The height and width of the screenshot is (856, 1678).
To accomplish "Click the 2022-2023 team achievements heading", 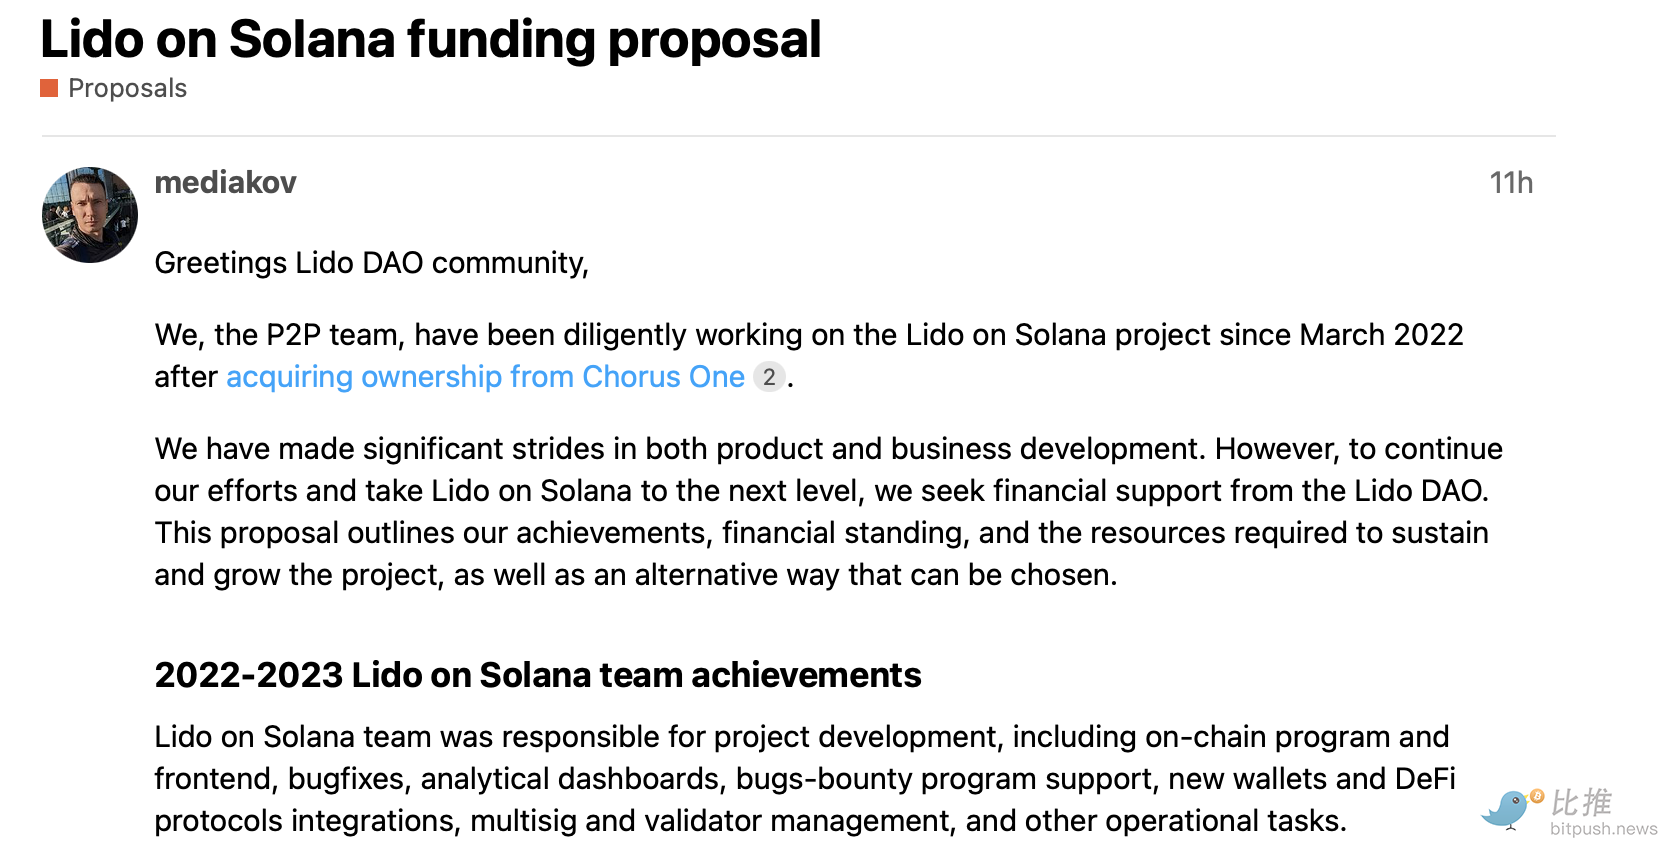I will click(538, 675).
